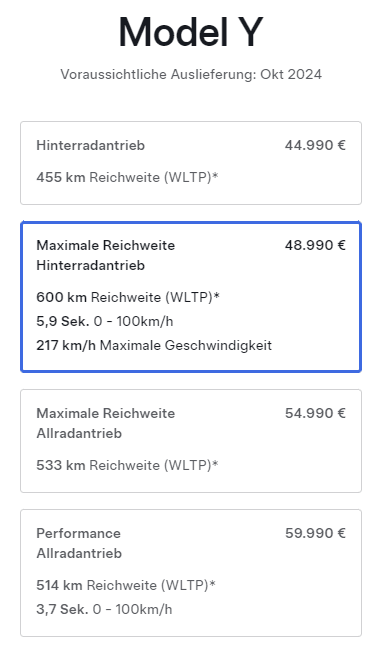The width and height of the screenshot is (376, 647).
Task: Click the asterisk after 455 km WLTP
Action: 215,176
